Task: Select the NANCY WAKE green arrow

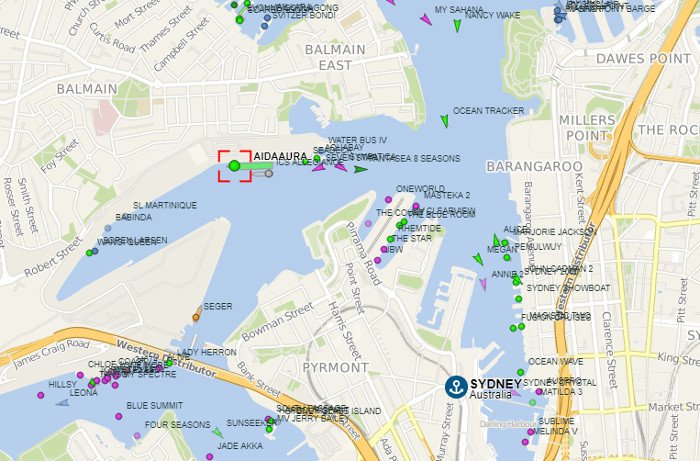Action: coord(457,25)
